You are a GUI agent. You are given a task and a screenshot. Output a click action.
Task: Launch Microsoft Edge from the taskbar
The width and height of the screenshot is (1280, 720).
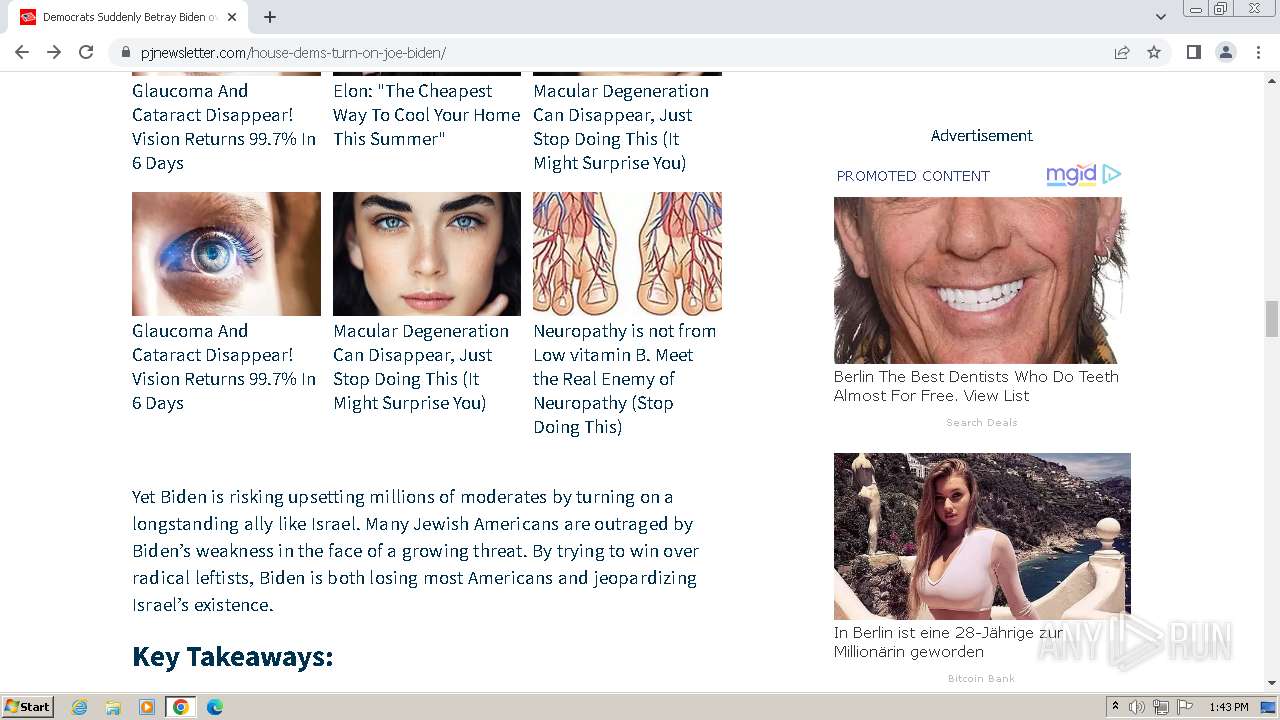[214, 707]
